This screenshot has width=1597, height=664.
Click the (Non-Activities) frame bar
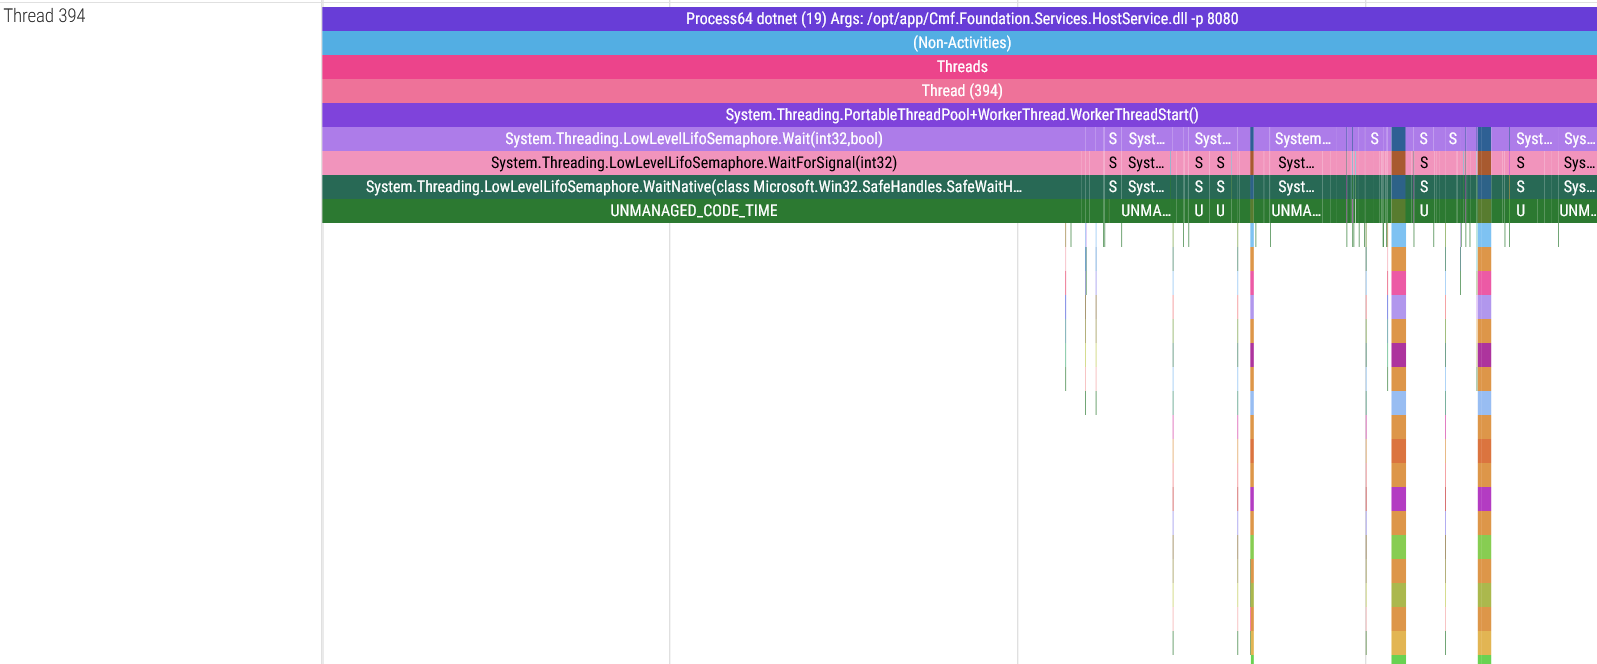click(960, 43)
